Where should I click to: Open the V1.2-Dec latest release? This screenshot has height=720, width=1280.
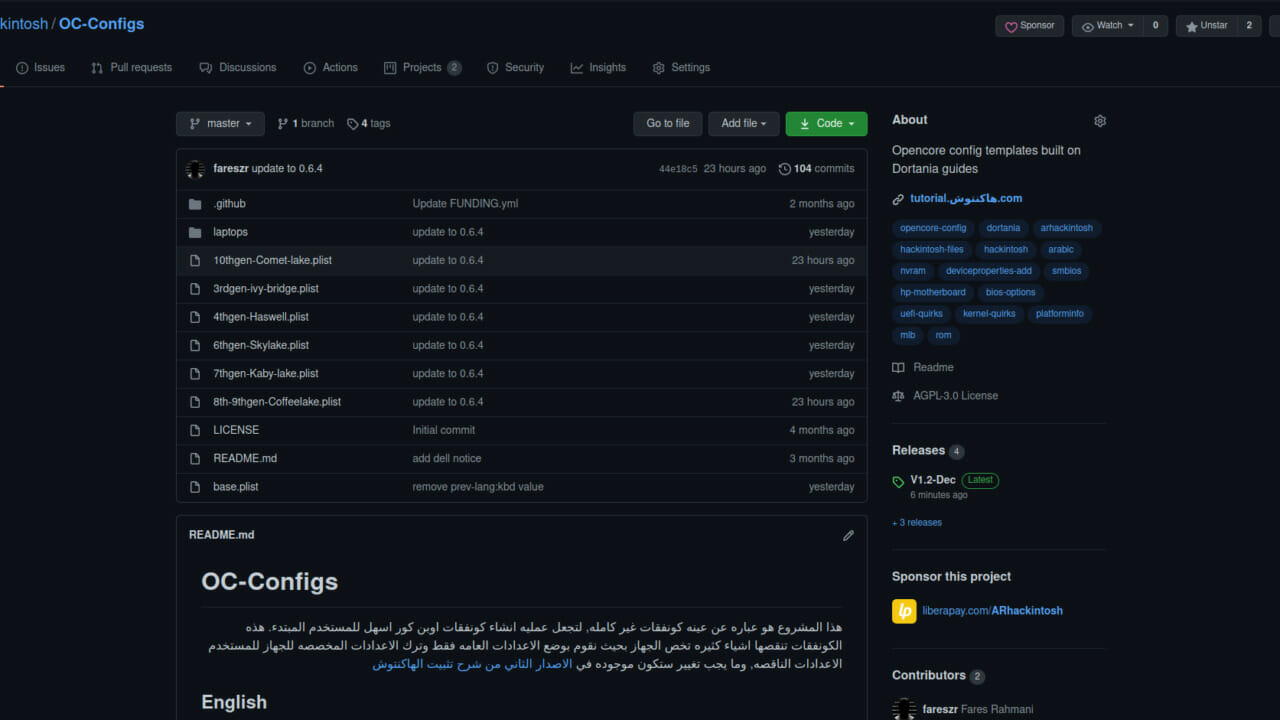(x=932, y=480)
